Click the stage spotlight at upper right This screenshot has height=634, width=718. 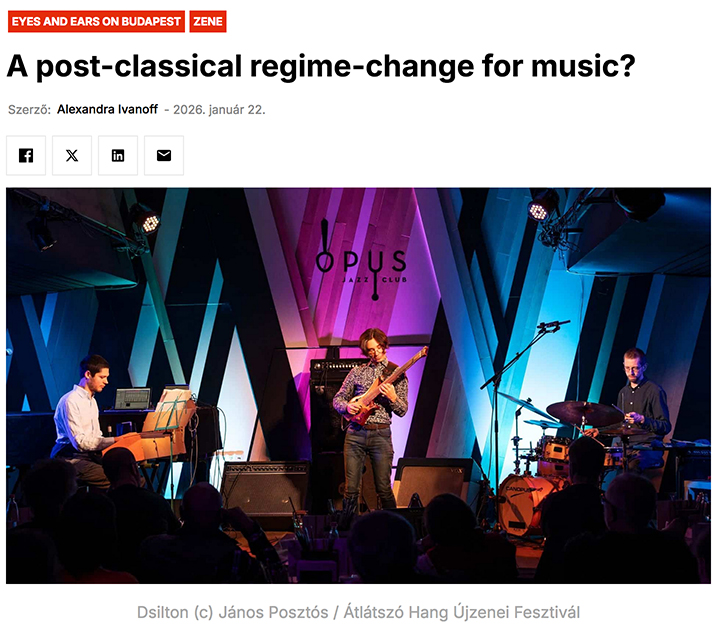click(x=543, y=206)
